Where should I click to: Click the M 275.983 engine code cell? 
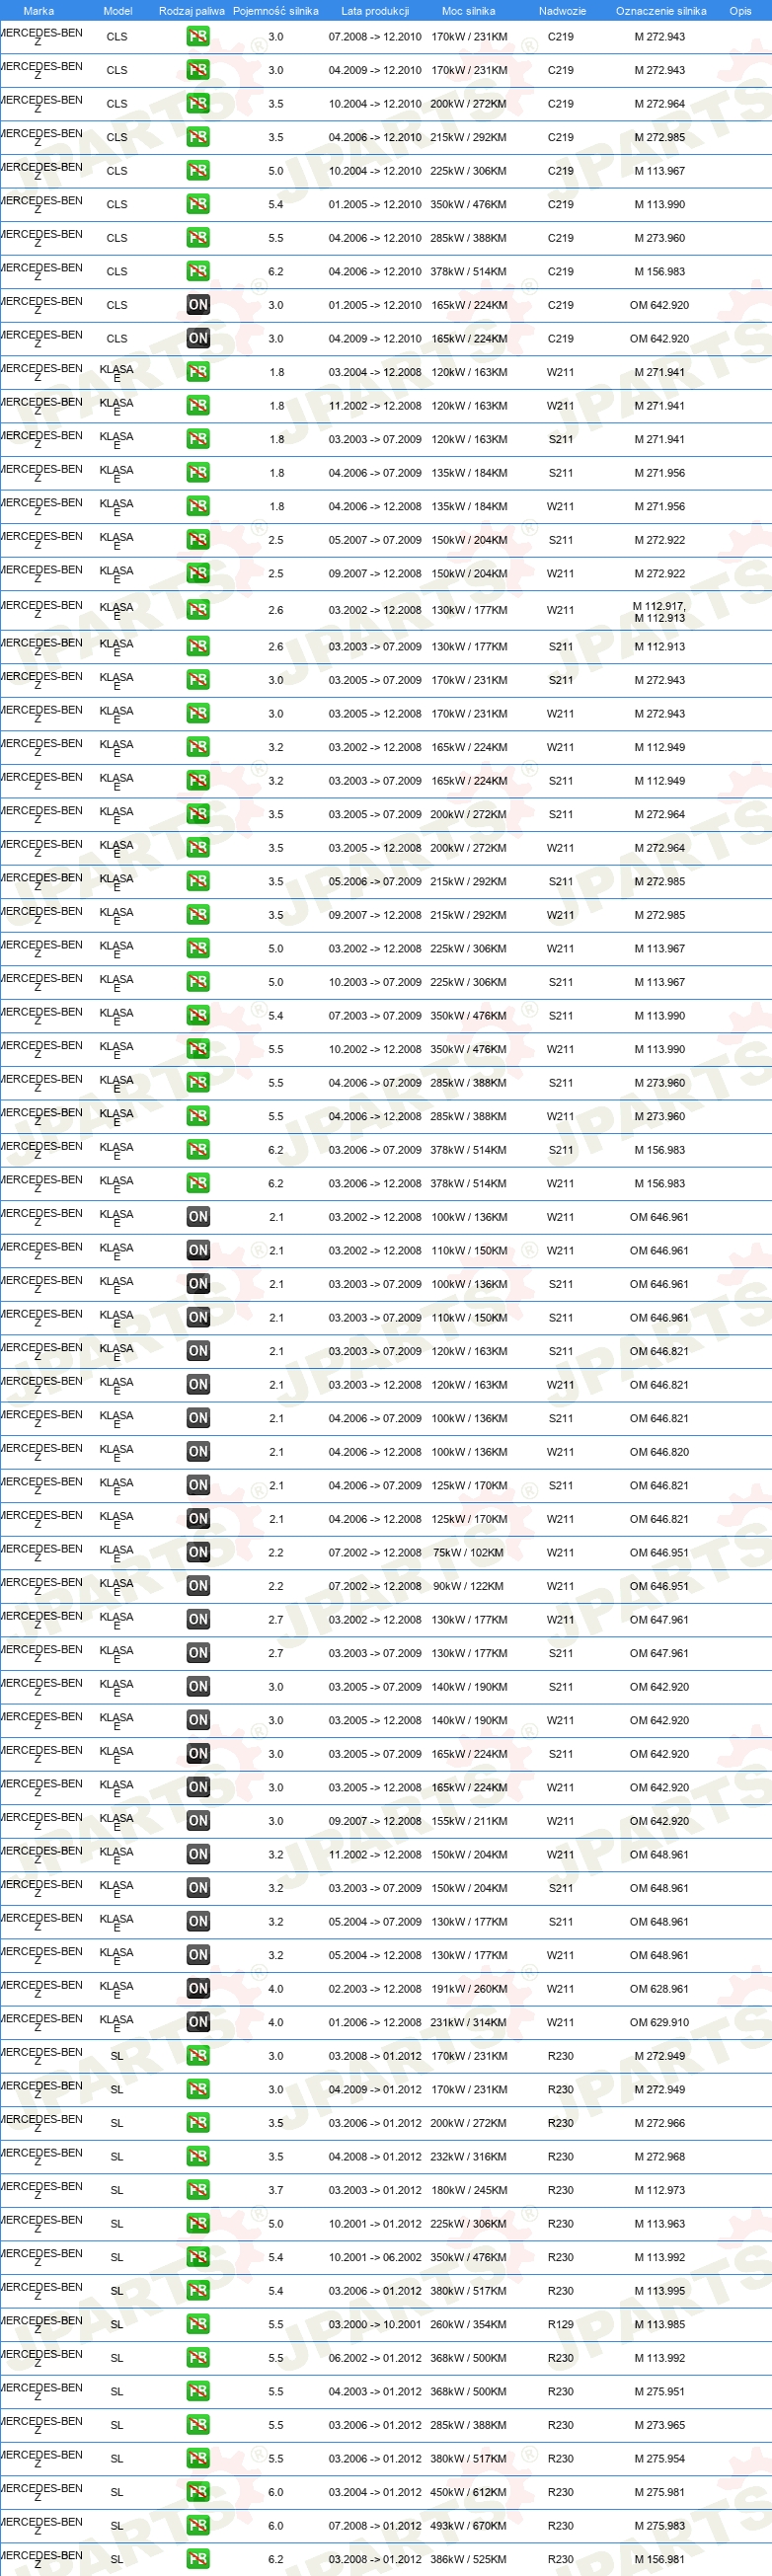pos(660,2526)
